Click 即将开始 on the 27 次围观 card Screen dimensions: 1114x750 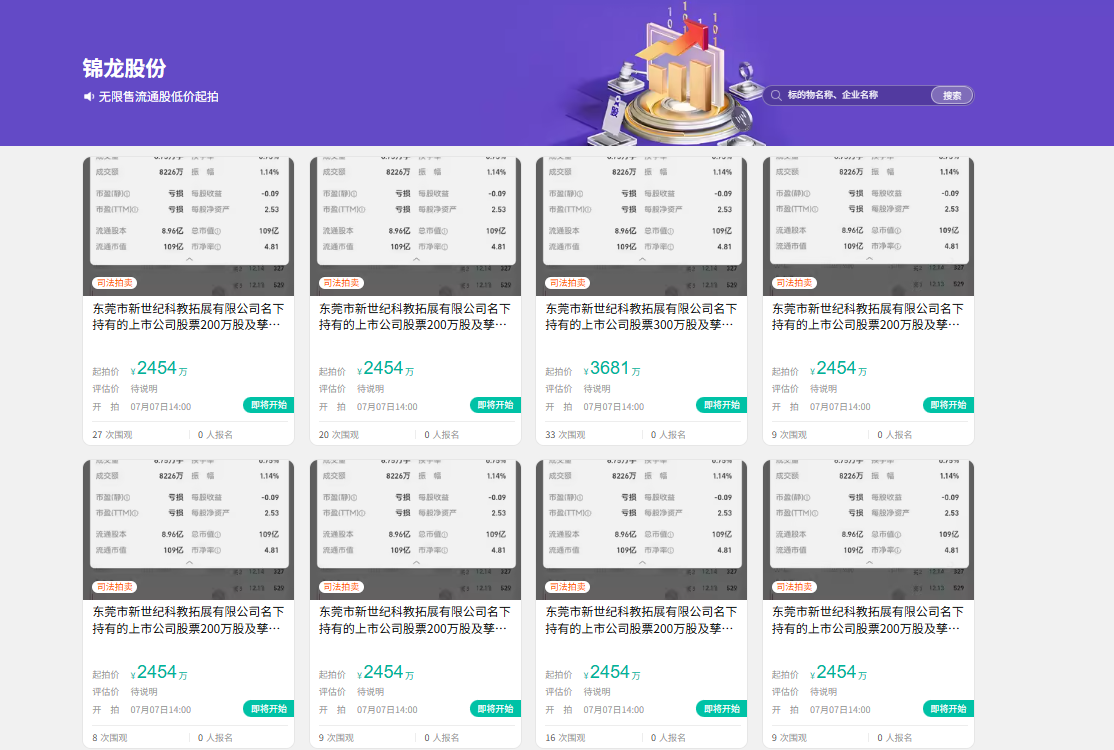[x=269, y=405]
